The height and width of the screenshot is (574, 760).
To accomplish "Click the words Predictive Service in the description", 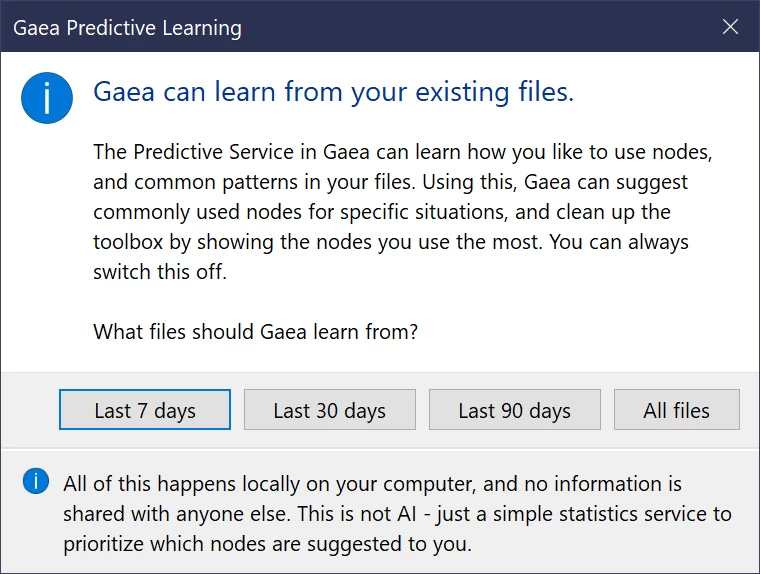I will pyautogui.click(x=214, y=152).
